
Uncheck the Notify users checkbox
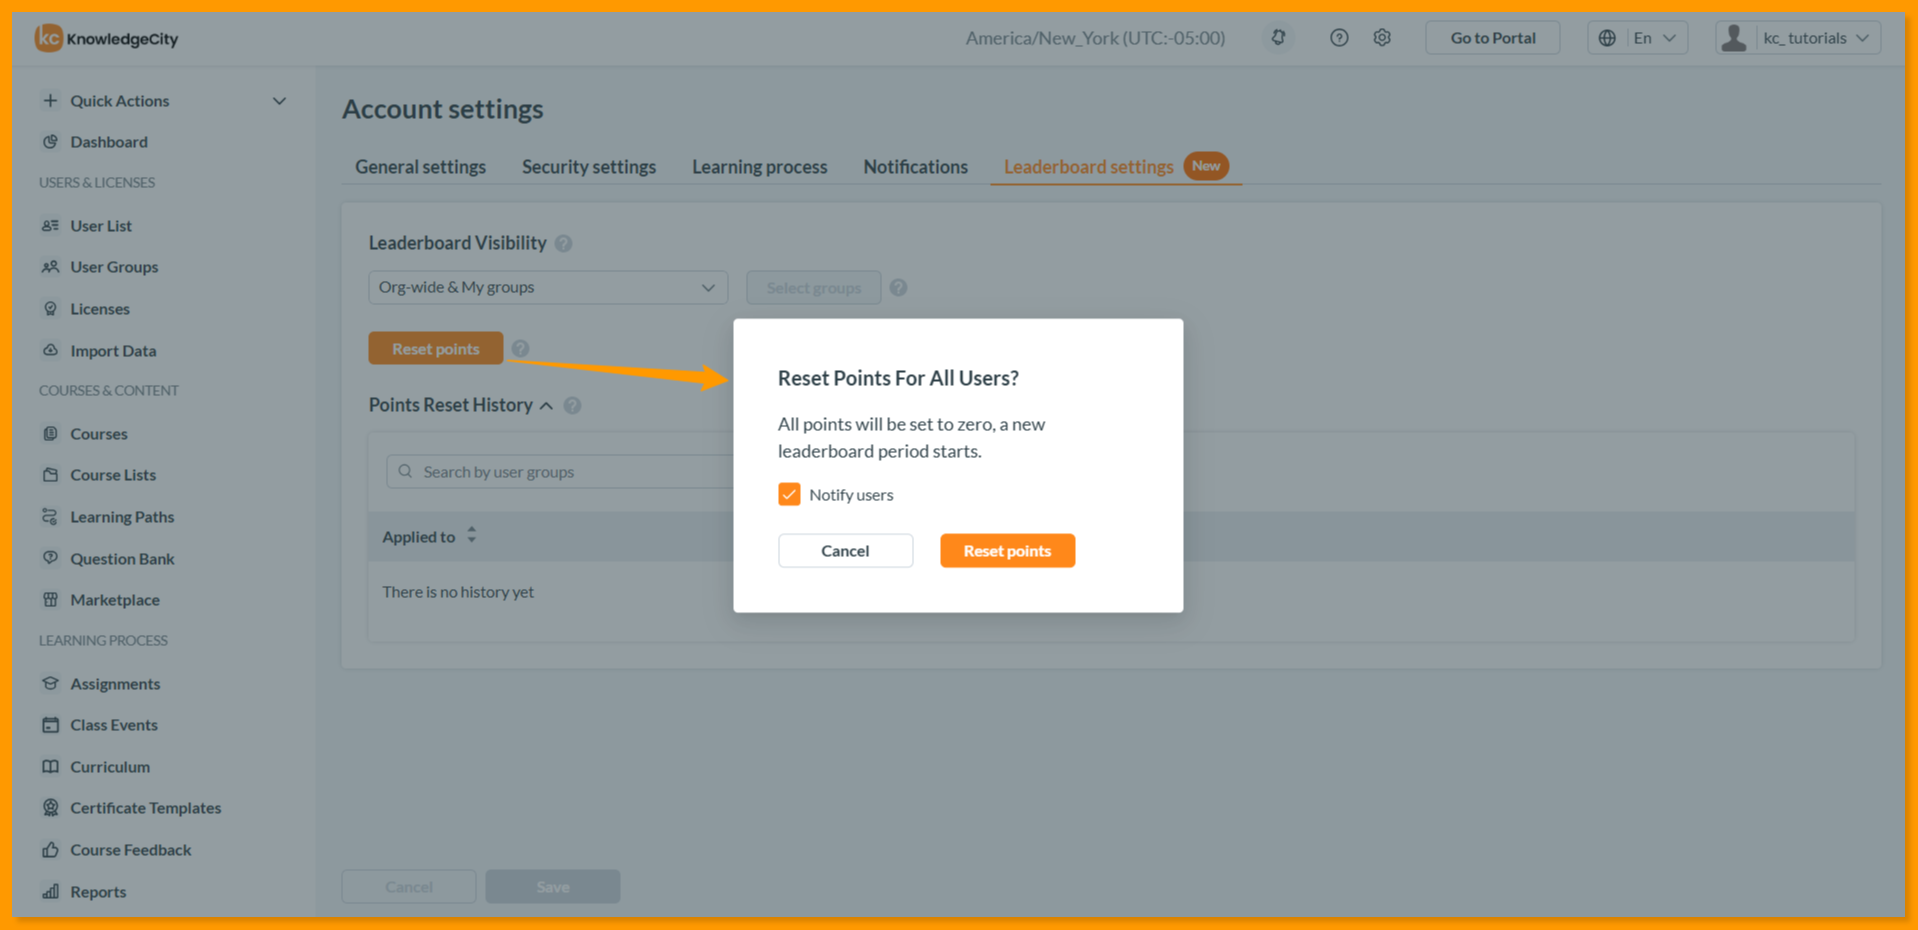789,494
